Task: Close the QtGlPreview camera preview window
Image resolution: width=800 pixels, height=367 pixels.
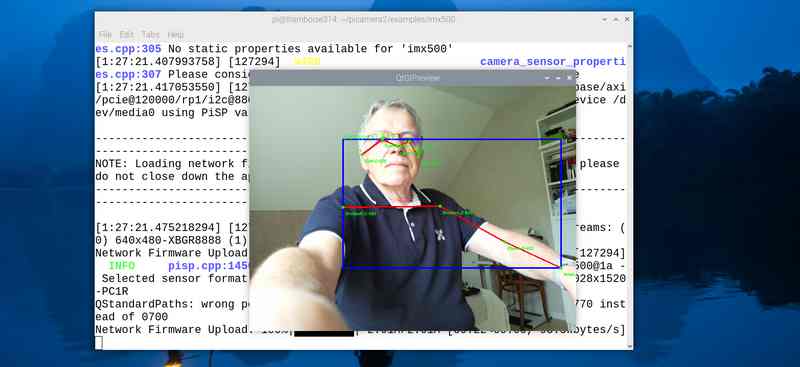Action: click(x=568, y=78)
